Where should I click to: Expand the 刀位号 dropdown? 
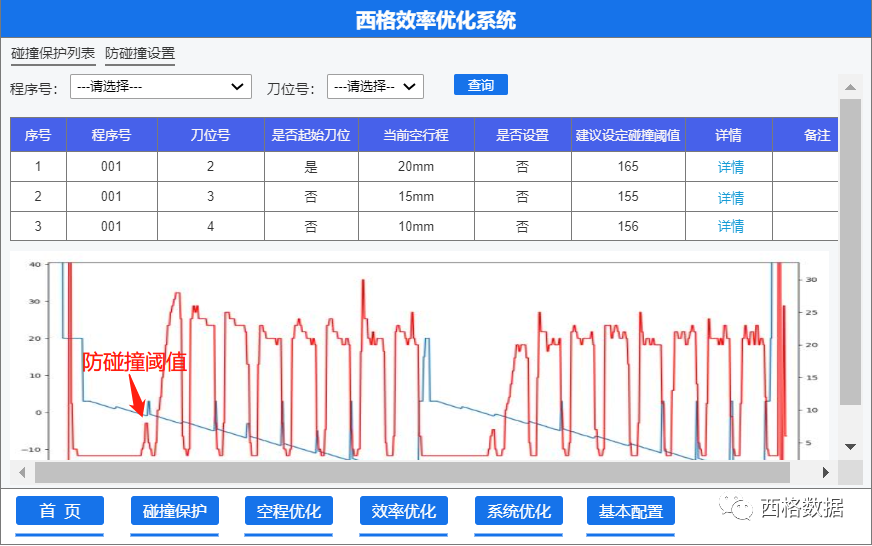375,87
